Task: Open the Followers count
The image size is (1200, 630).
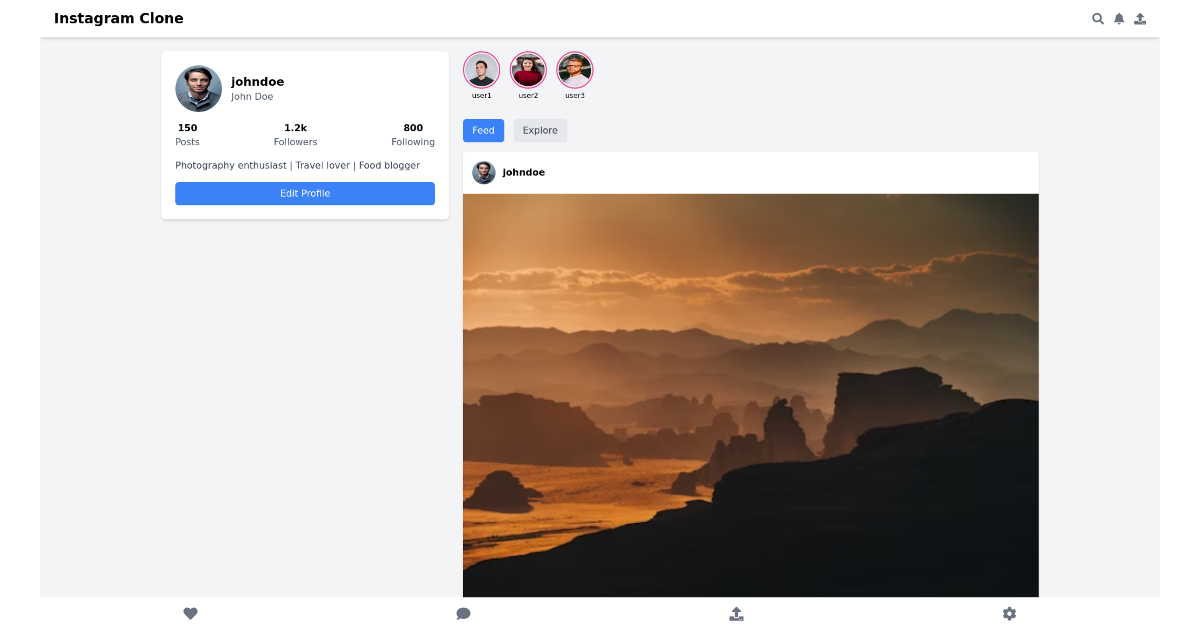Action: click(x=295, y=134)
